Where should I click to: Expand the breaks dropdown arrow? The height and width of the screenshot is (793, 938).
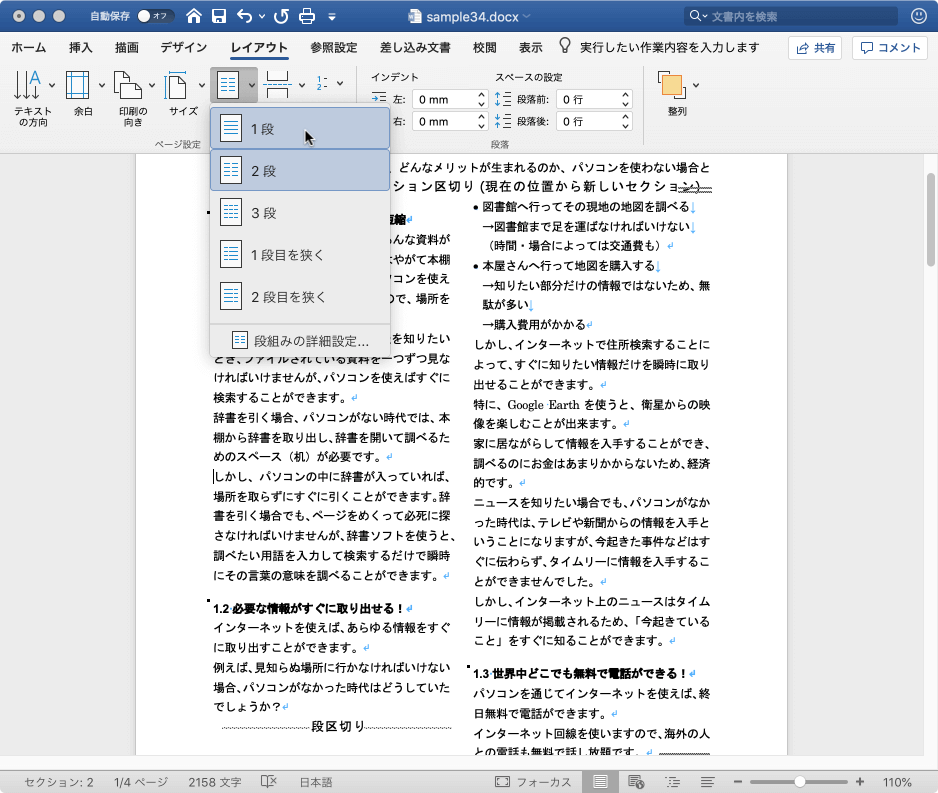[302, 84]
